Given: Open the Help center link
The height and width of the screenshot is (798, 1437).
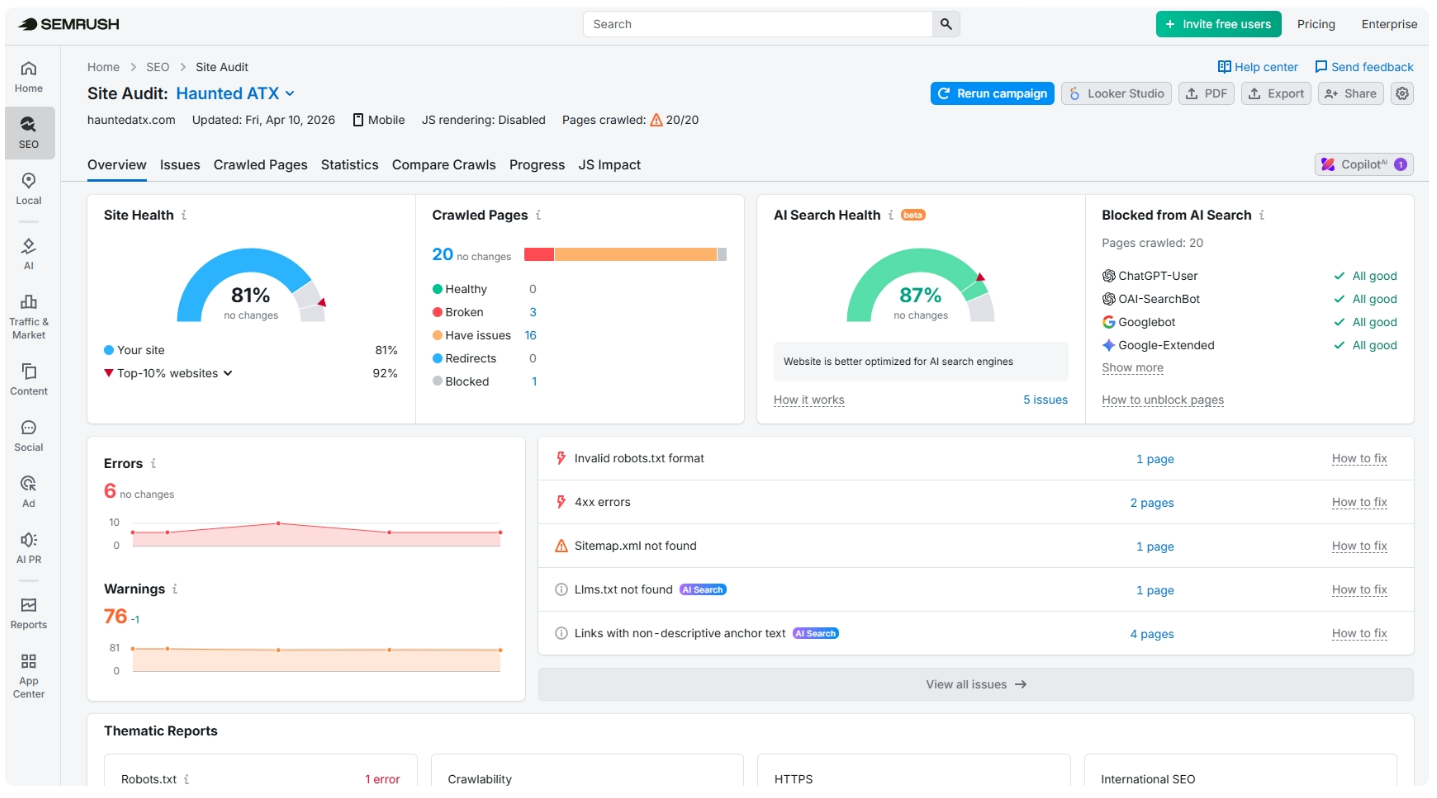Looking at the screenshot, I should click(x=1258, y=67).
